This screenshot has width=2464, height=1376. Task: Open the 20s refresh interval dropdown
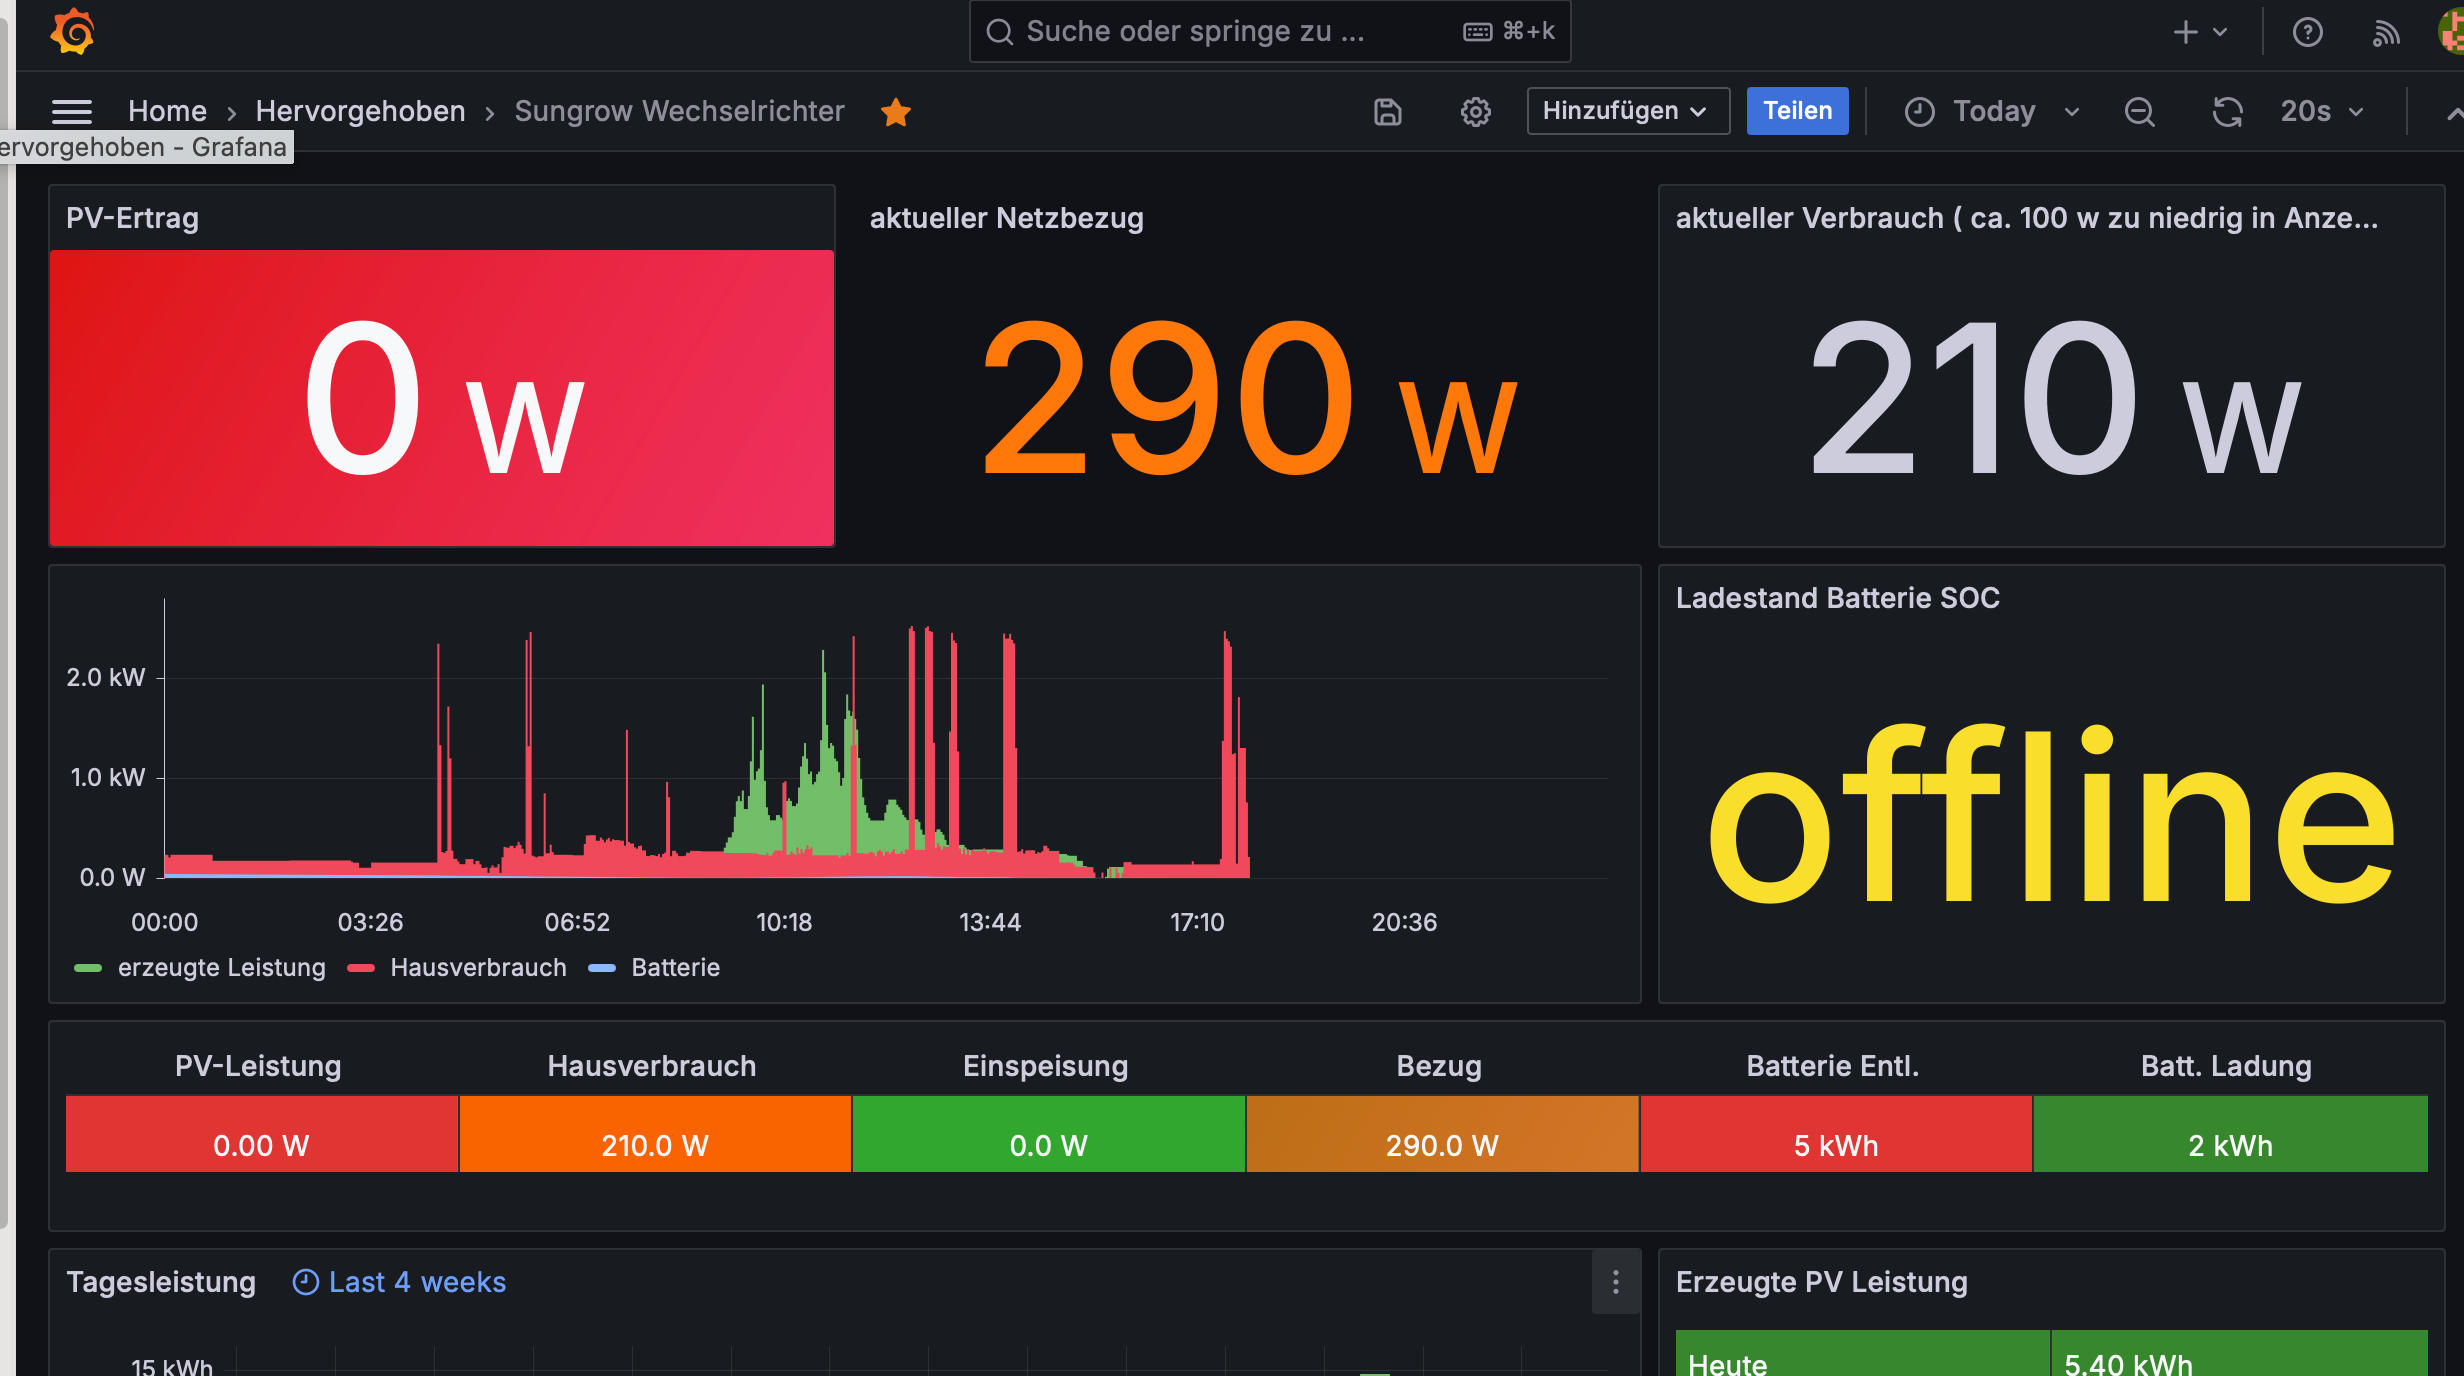pos(2322,111)
